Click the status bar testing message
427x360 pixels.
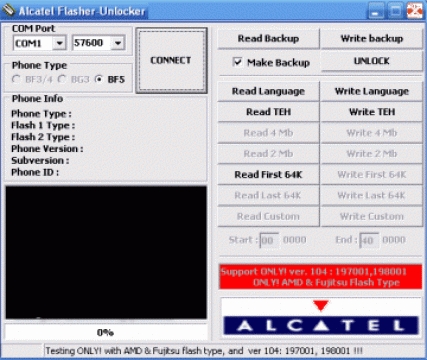pyautogui.click(x=204, y=351)
